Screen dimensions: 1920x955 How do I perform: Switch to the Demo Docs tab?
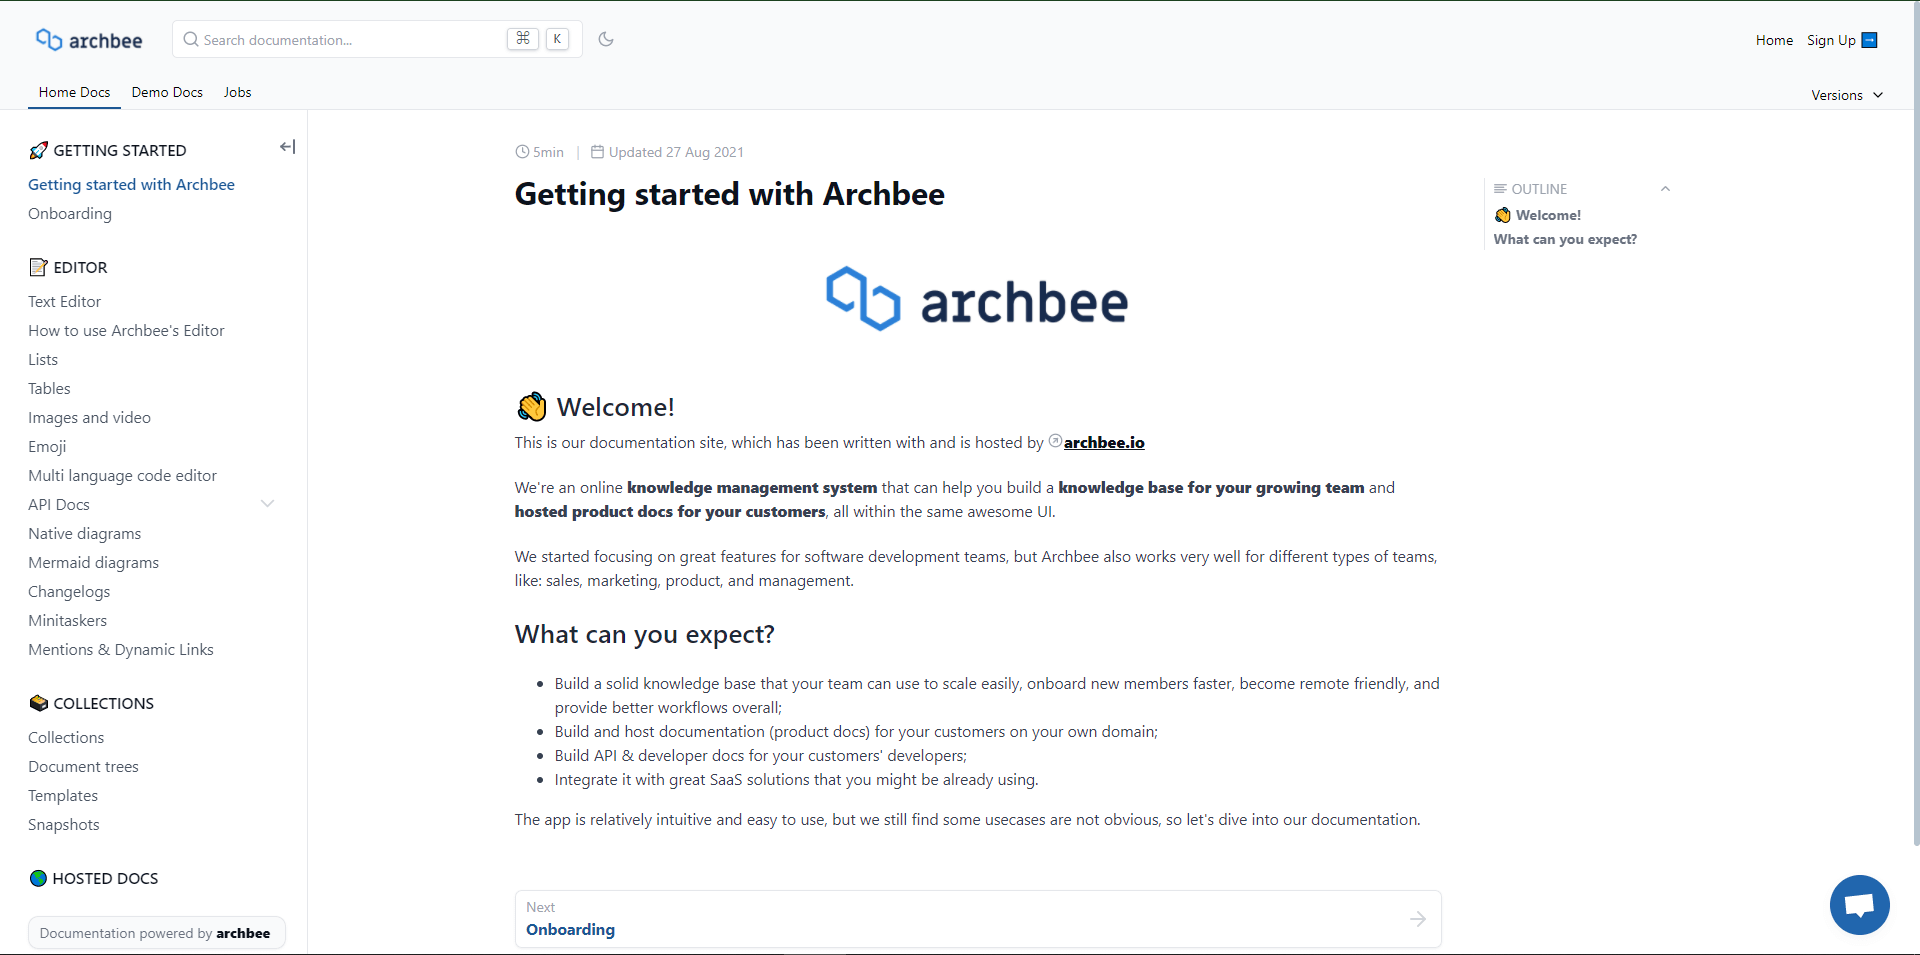point(166,92)
